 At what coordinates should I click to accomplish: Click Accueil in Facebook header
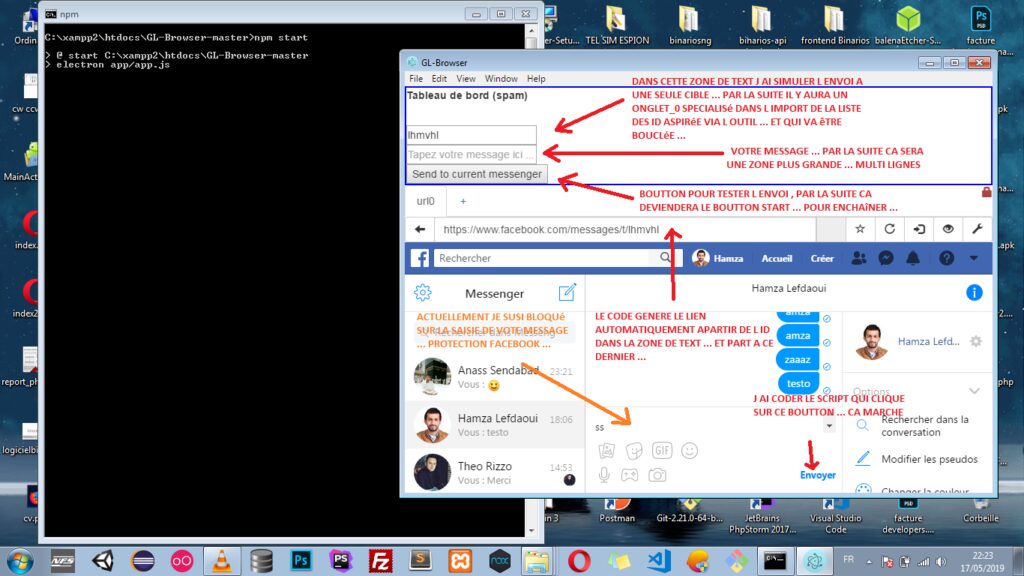click(x=776, y=258)
